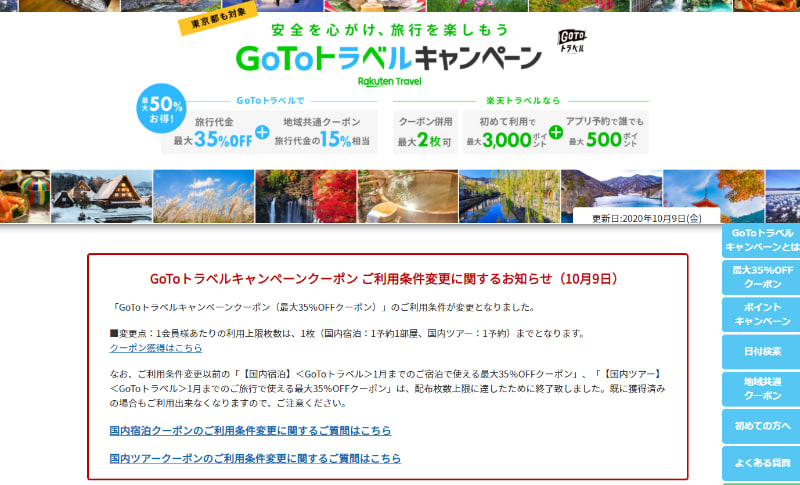
Task: Click the クーポン併用 最大2枚可 box
Action: coord(425,132)
